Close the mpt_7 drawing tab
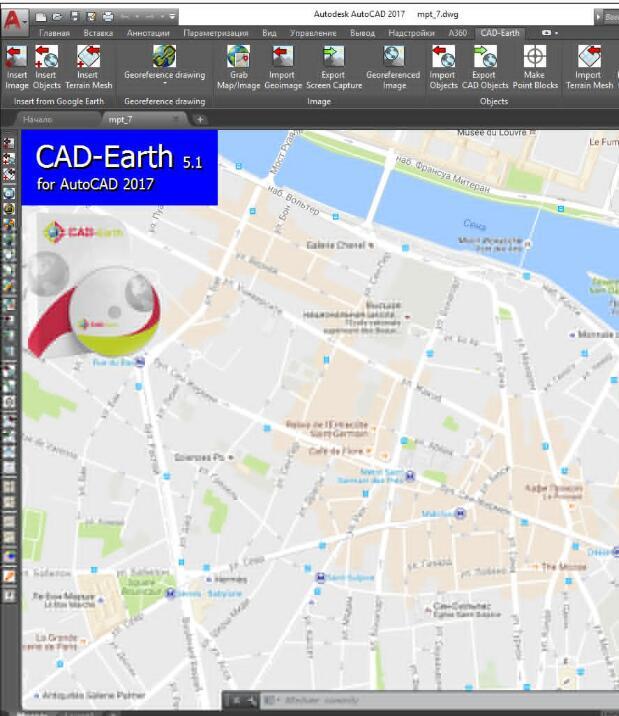Screen dimensions: 619x716 [x=175, y=119]
